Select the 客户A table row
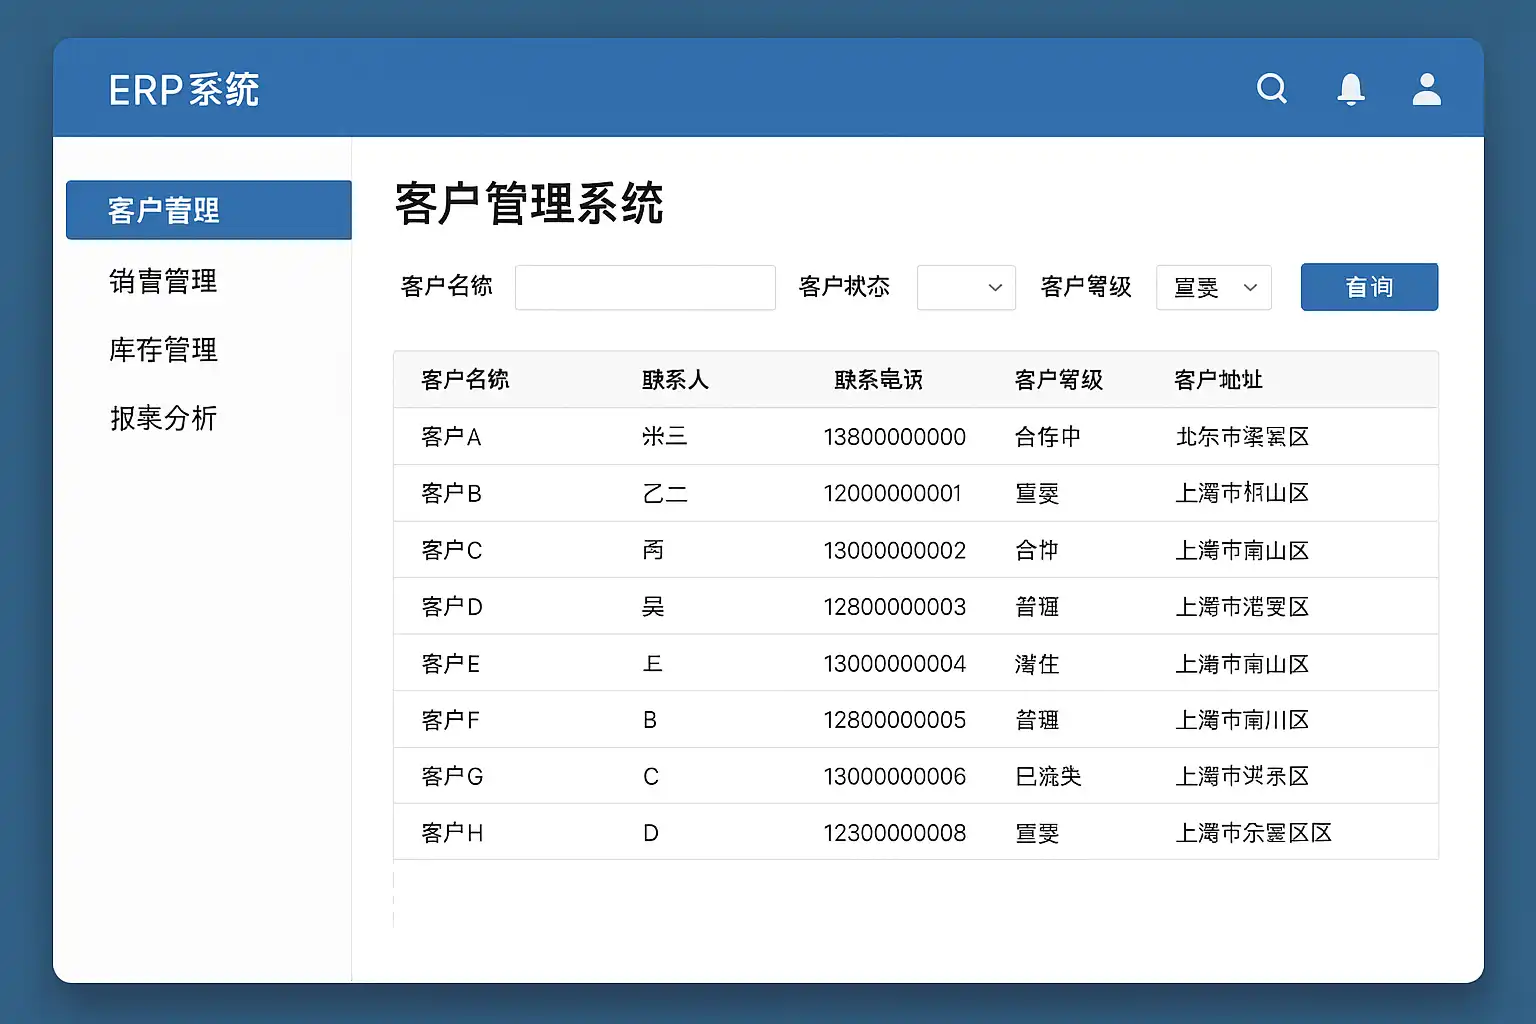Image resolution: width=1536 pixels, height=1024 pixels. point(915,437)
